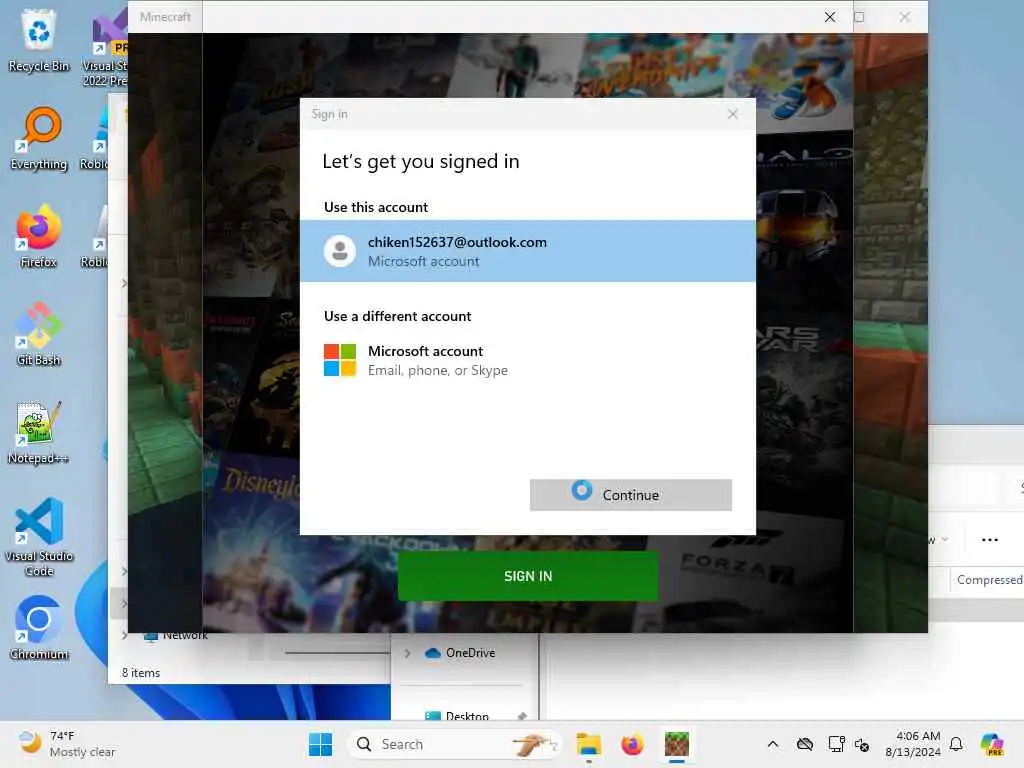Open Git Bash desktop shortcut
This screenshot has width=1024, height=768.
39,334
